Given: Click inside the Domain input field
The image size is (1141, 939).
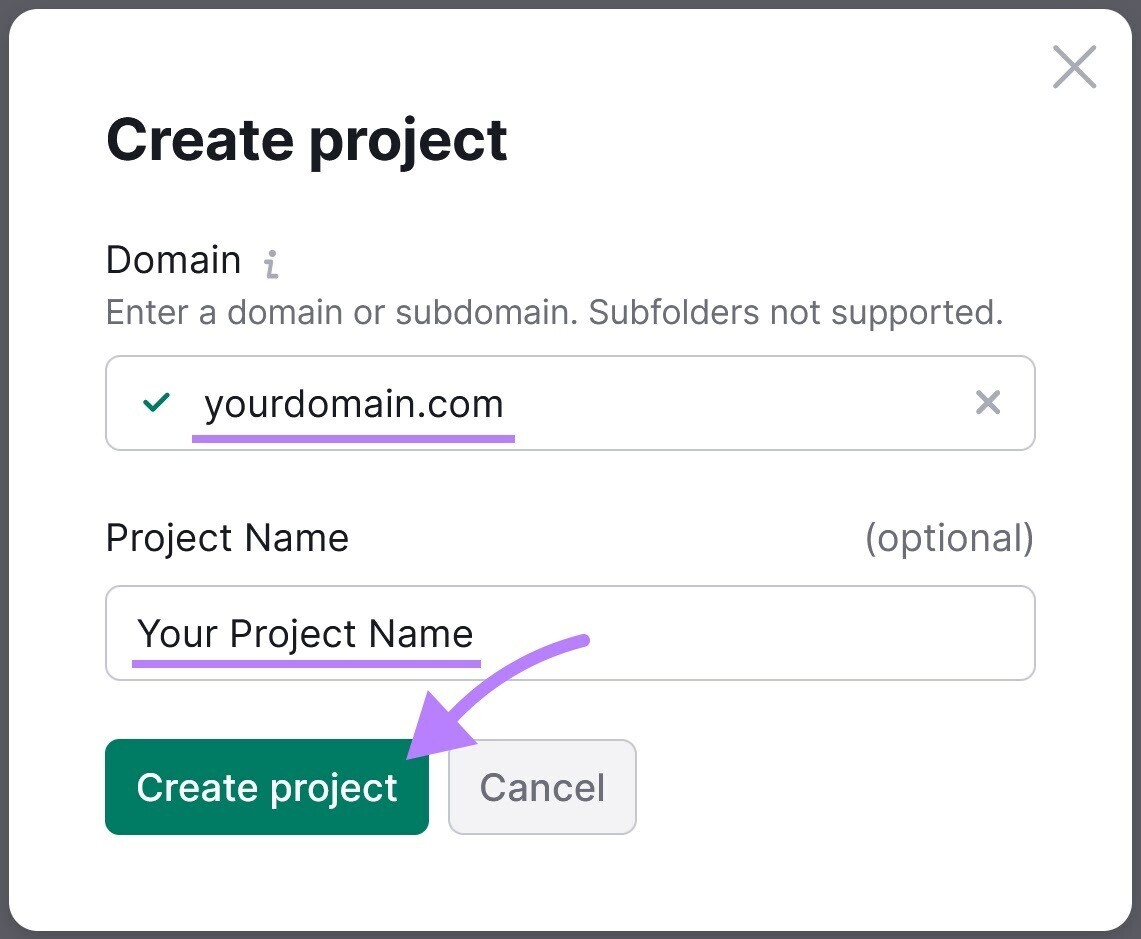Looking at the screenshot, I should click(600, 403).
